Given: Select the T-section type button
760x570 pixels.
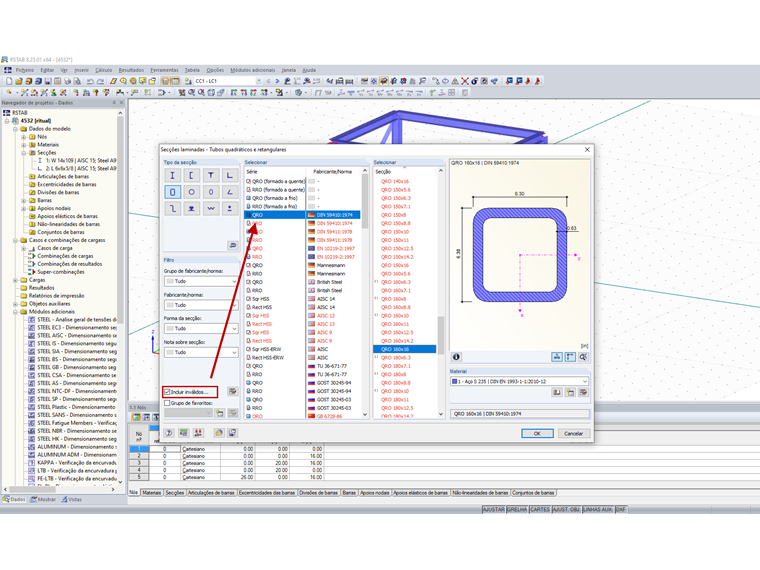Looking at the screenshot, I should pos(211,175).
